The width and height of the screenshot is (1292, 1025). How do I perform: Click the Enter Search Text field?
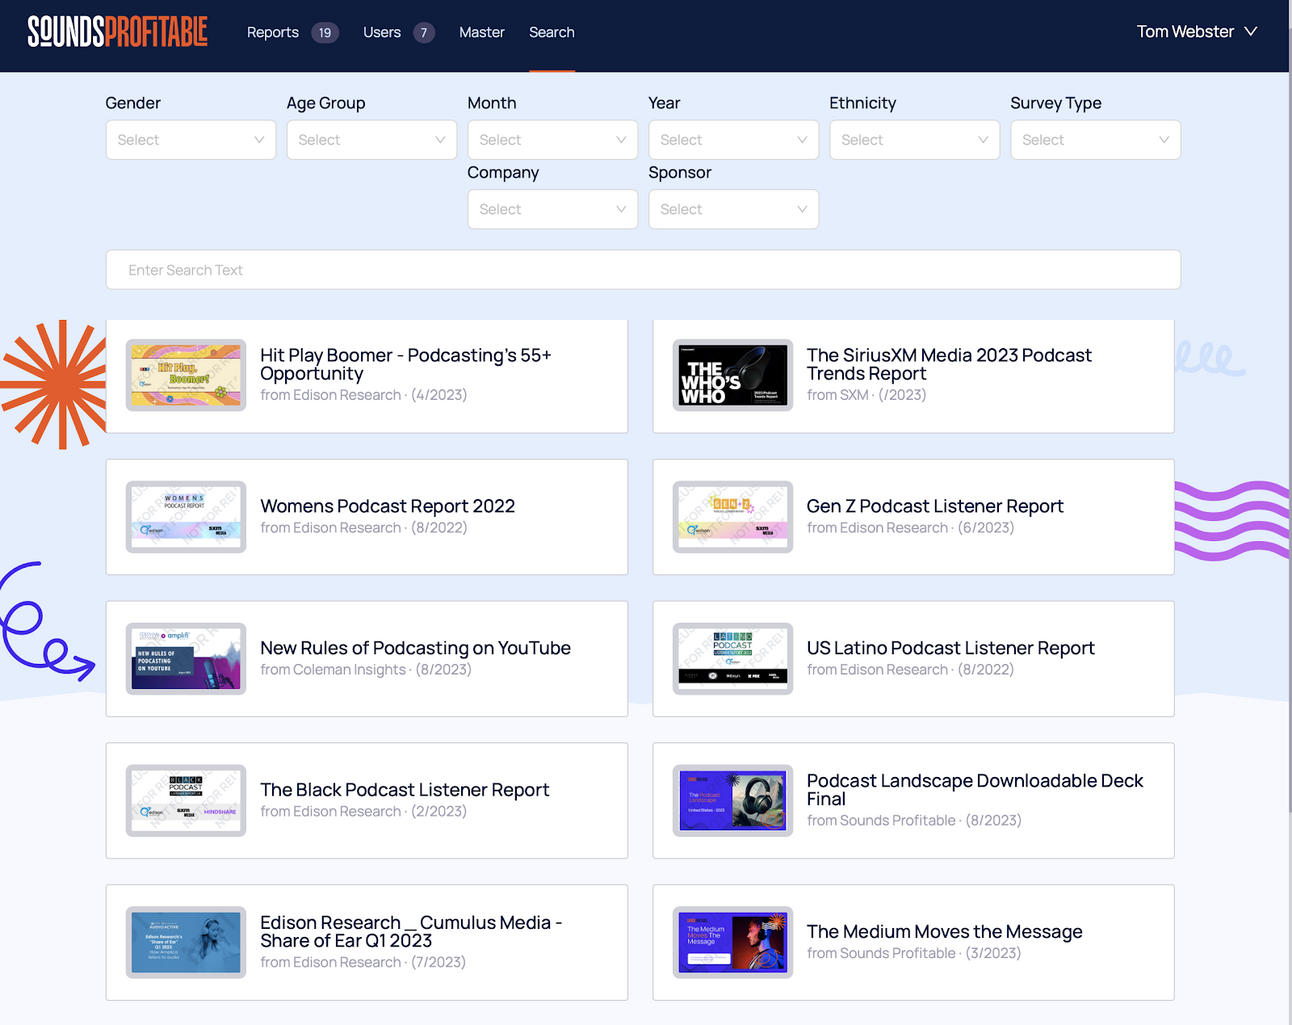(643, 270)
